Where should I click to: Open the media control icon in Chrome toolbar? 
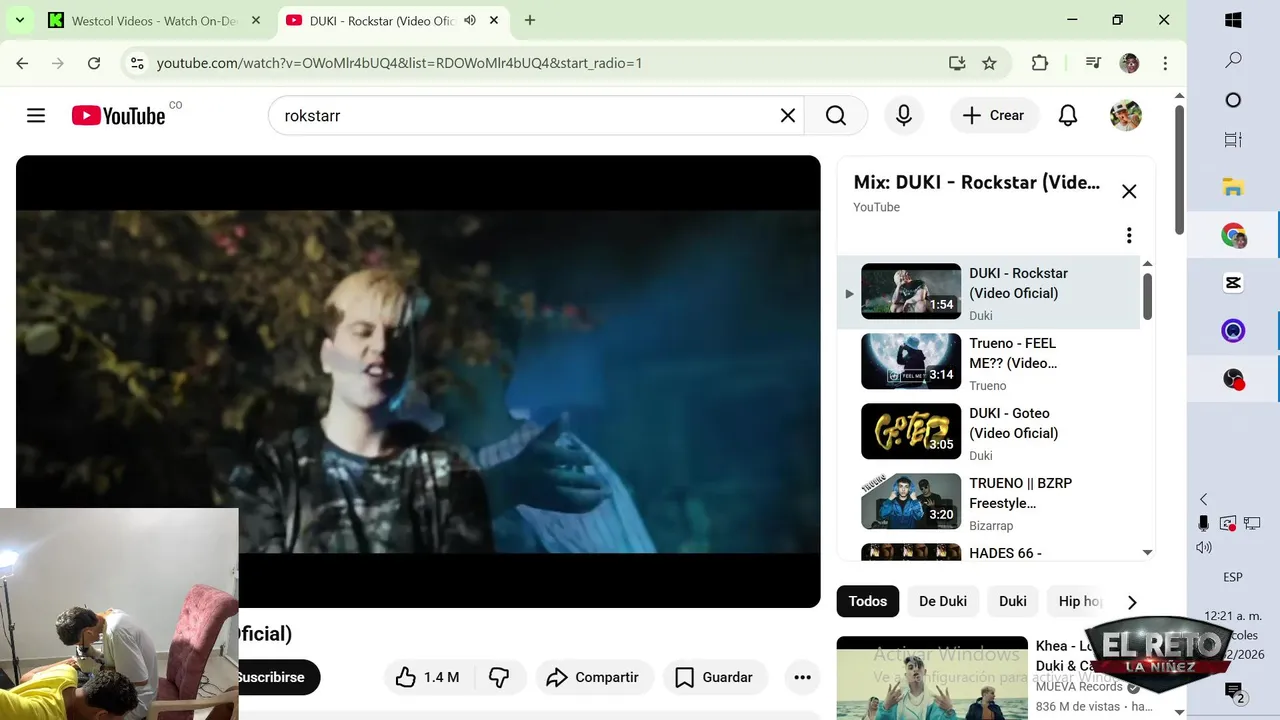tap(1093, 63)
